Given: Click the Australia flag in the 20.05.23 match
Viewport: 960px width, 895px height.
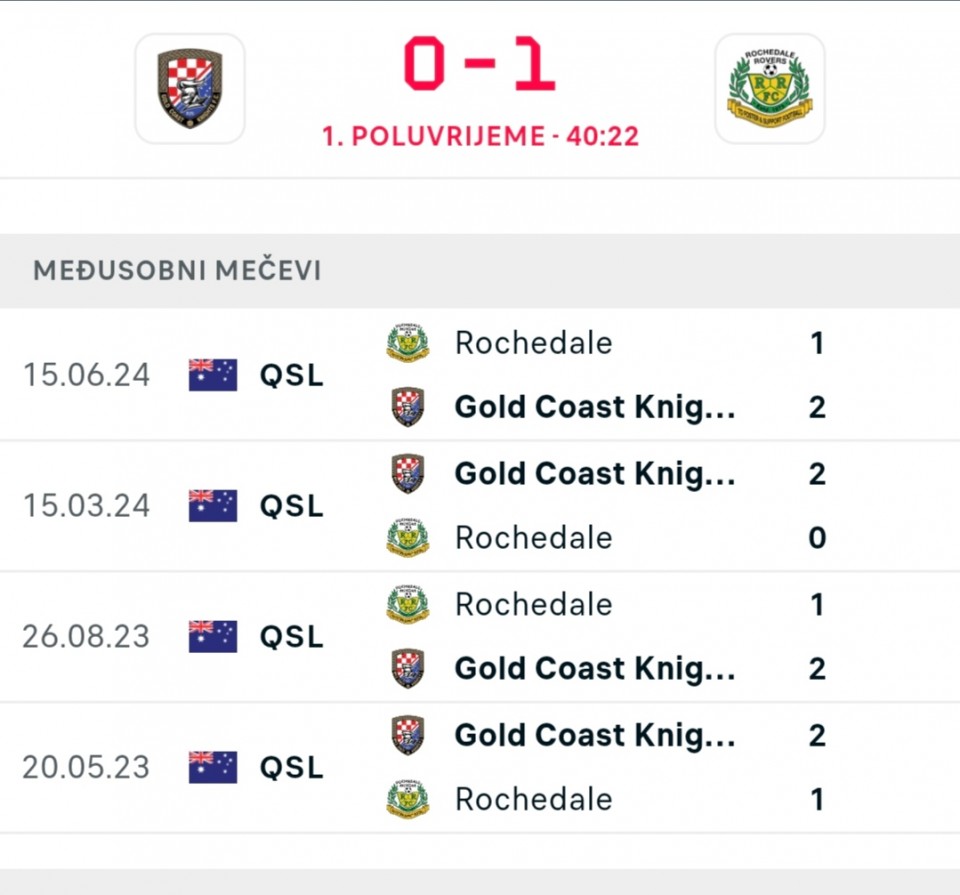Looking at the screenshot, I should point(213,767).
